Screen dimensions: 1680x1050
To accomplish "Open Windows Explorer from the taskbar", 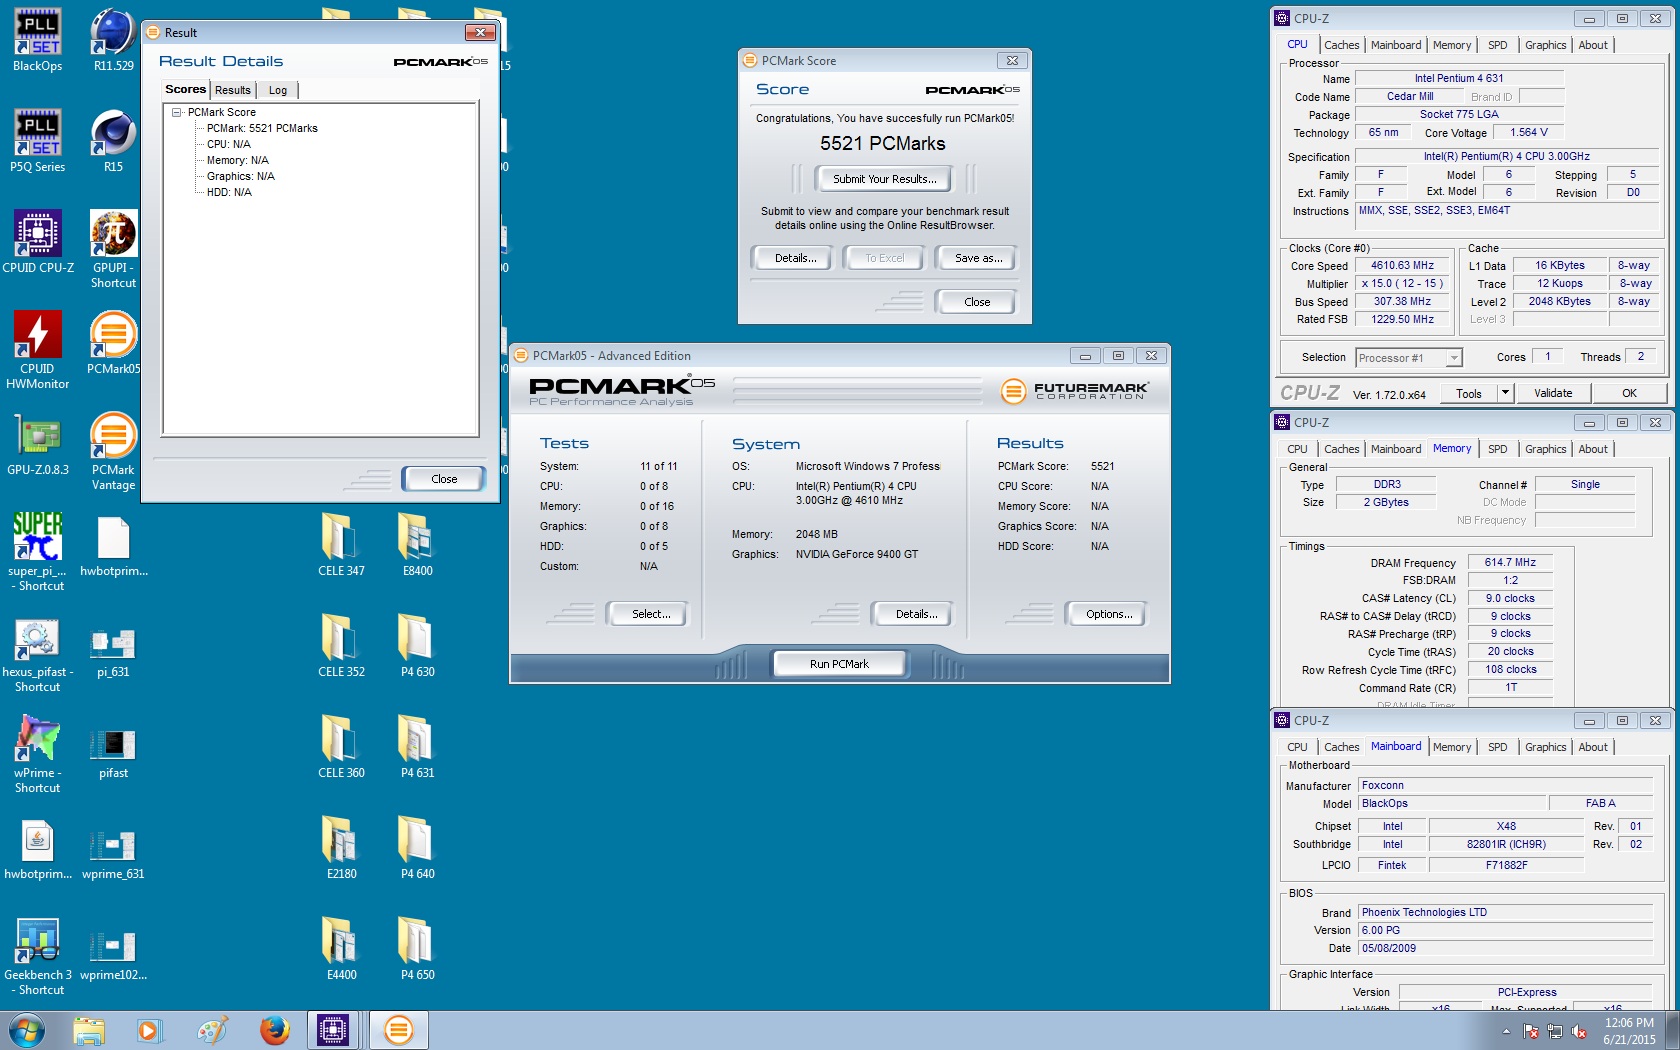I will point(88,1030).
